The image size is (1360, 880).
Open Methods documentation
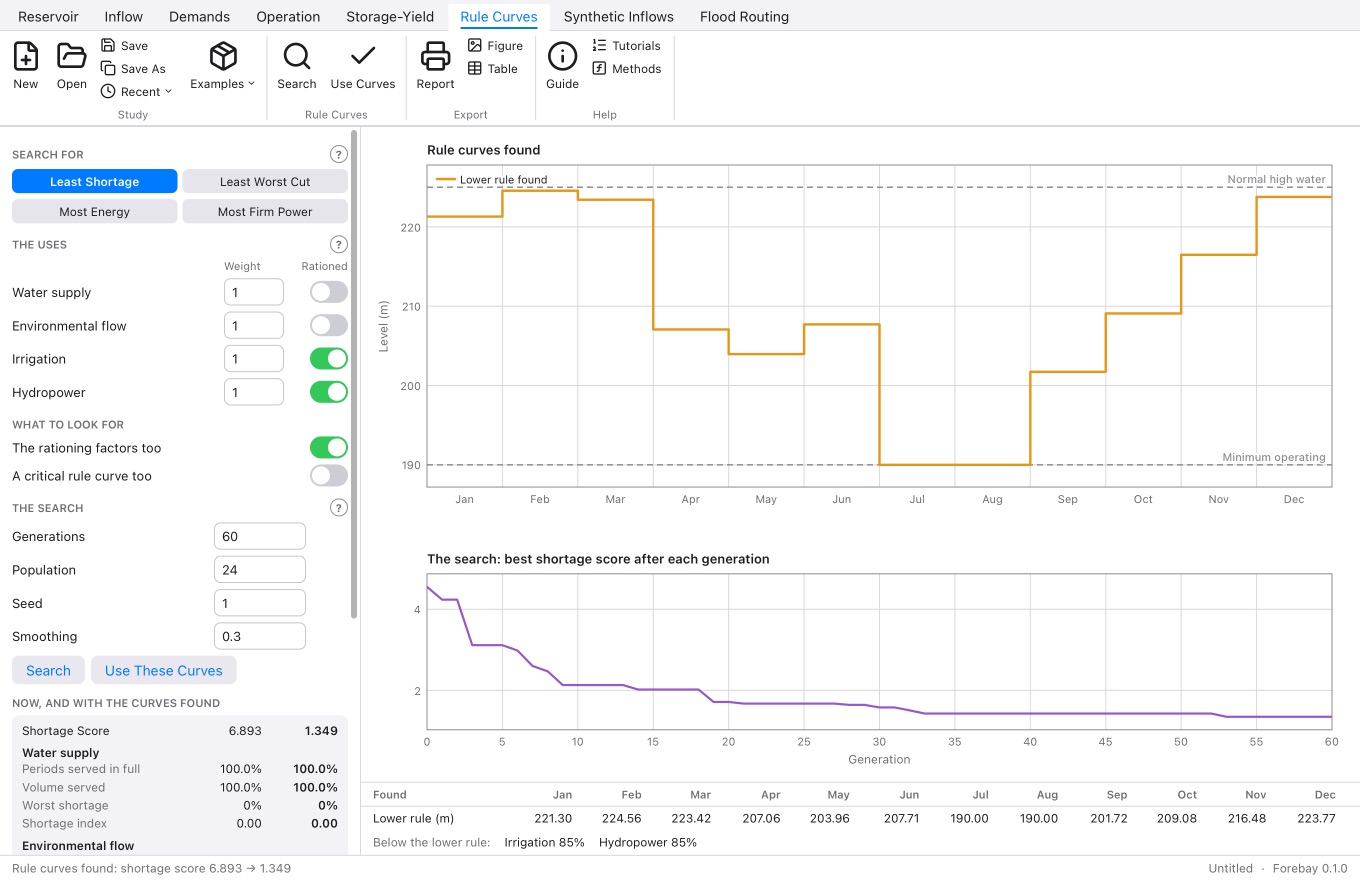pos(627,69)
